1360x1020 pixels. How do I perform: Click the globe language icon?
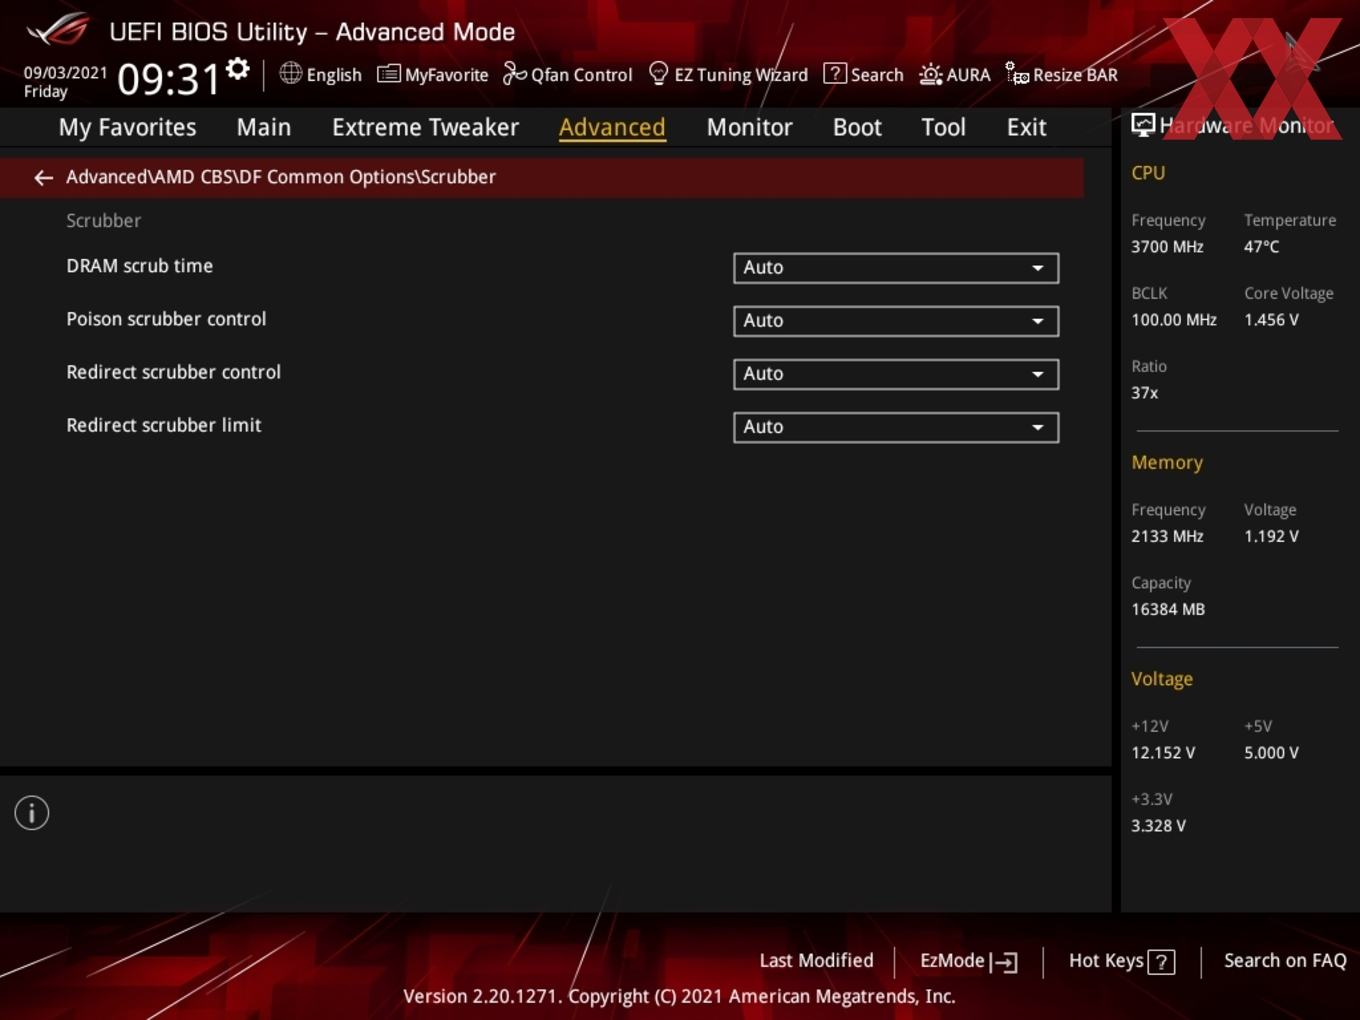point(290,73)
